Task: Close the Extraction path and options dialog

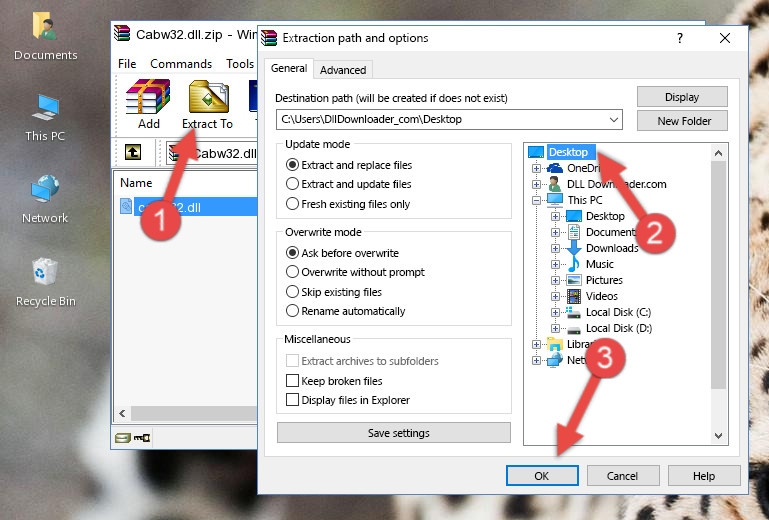Action: pyautogui.click(x=725, y=38)
